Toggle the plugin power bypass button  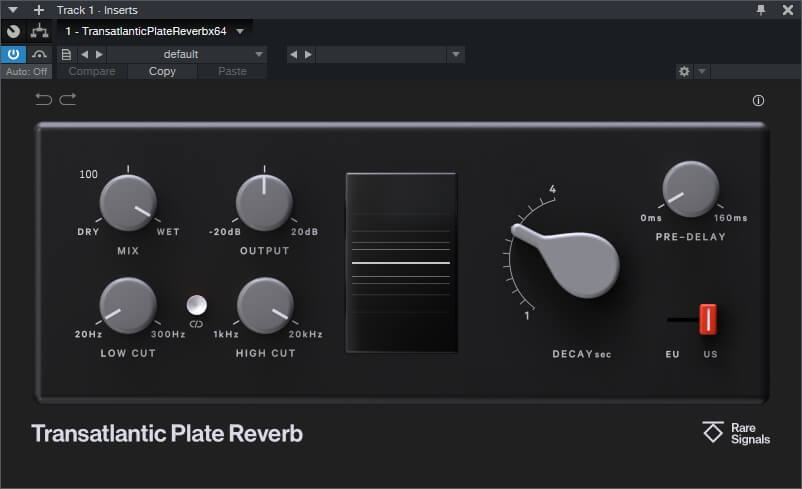pyautogui.click(x=13, y=54)
